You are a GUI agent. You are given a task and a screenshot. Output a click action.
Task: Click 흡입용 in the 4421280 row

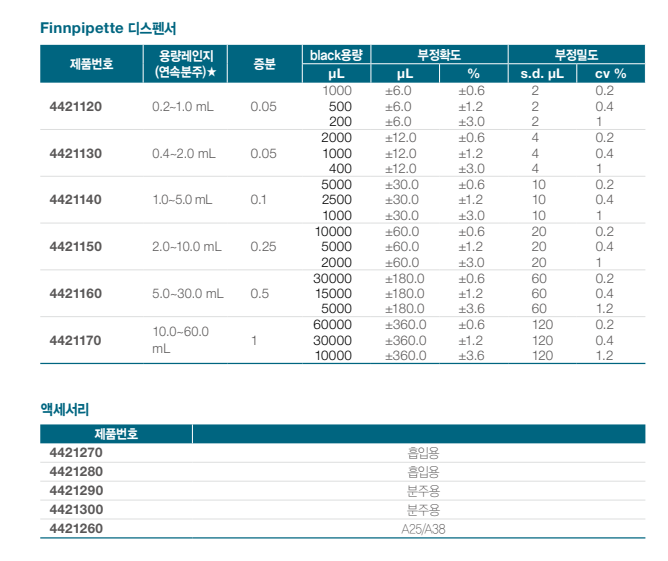point(423,472)
